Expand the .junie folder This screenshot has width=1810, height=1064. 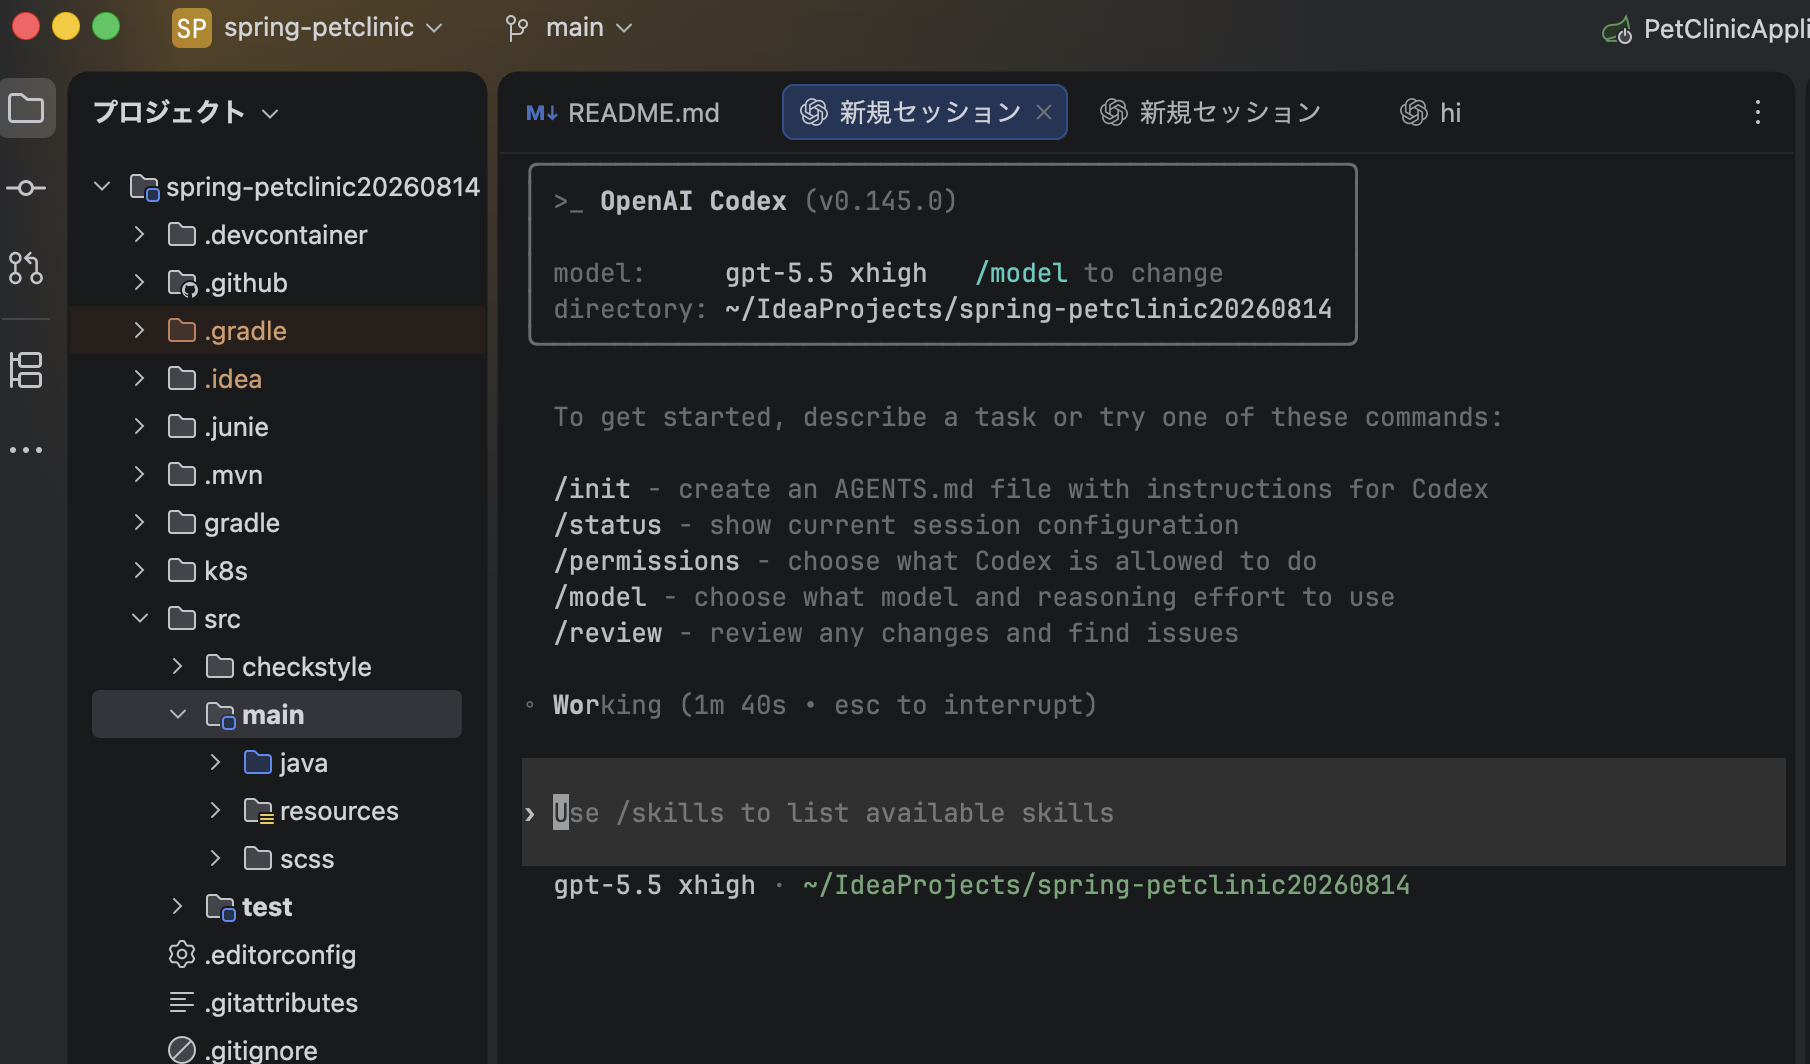tap(140, 426)
